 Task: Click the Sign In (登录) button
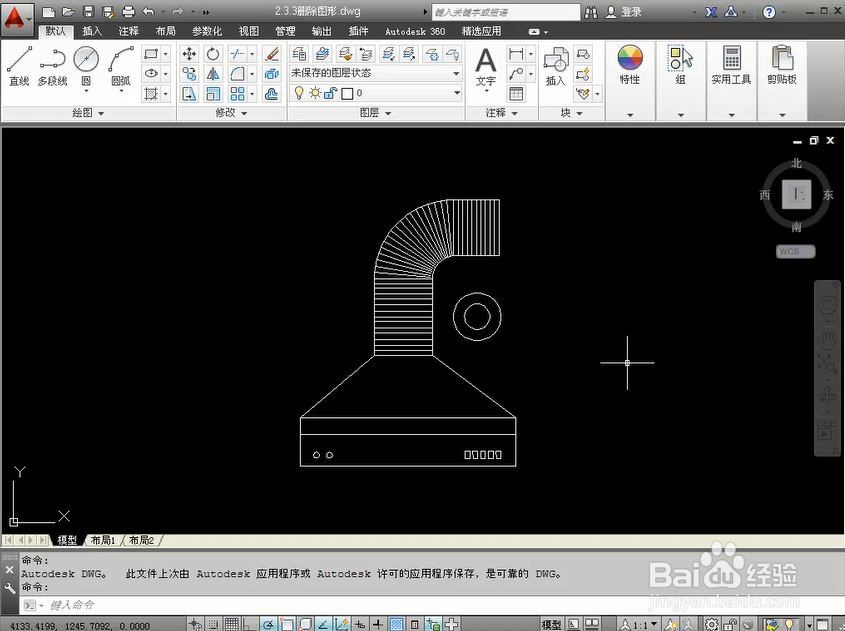coord(624,12)
